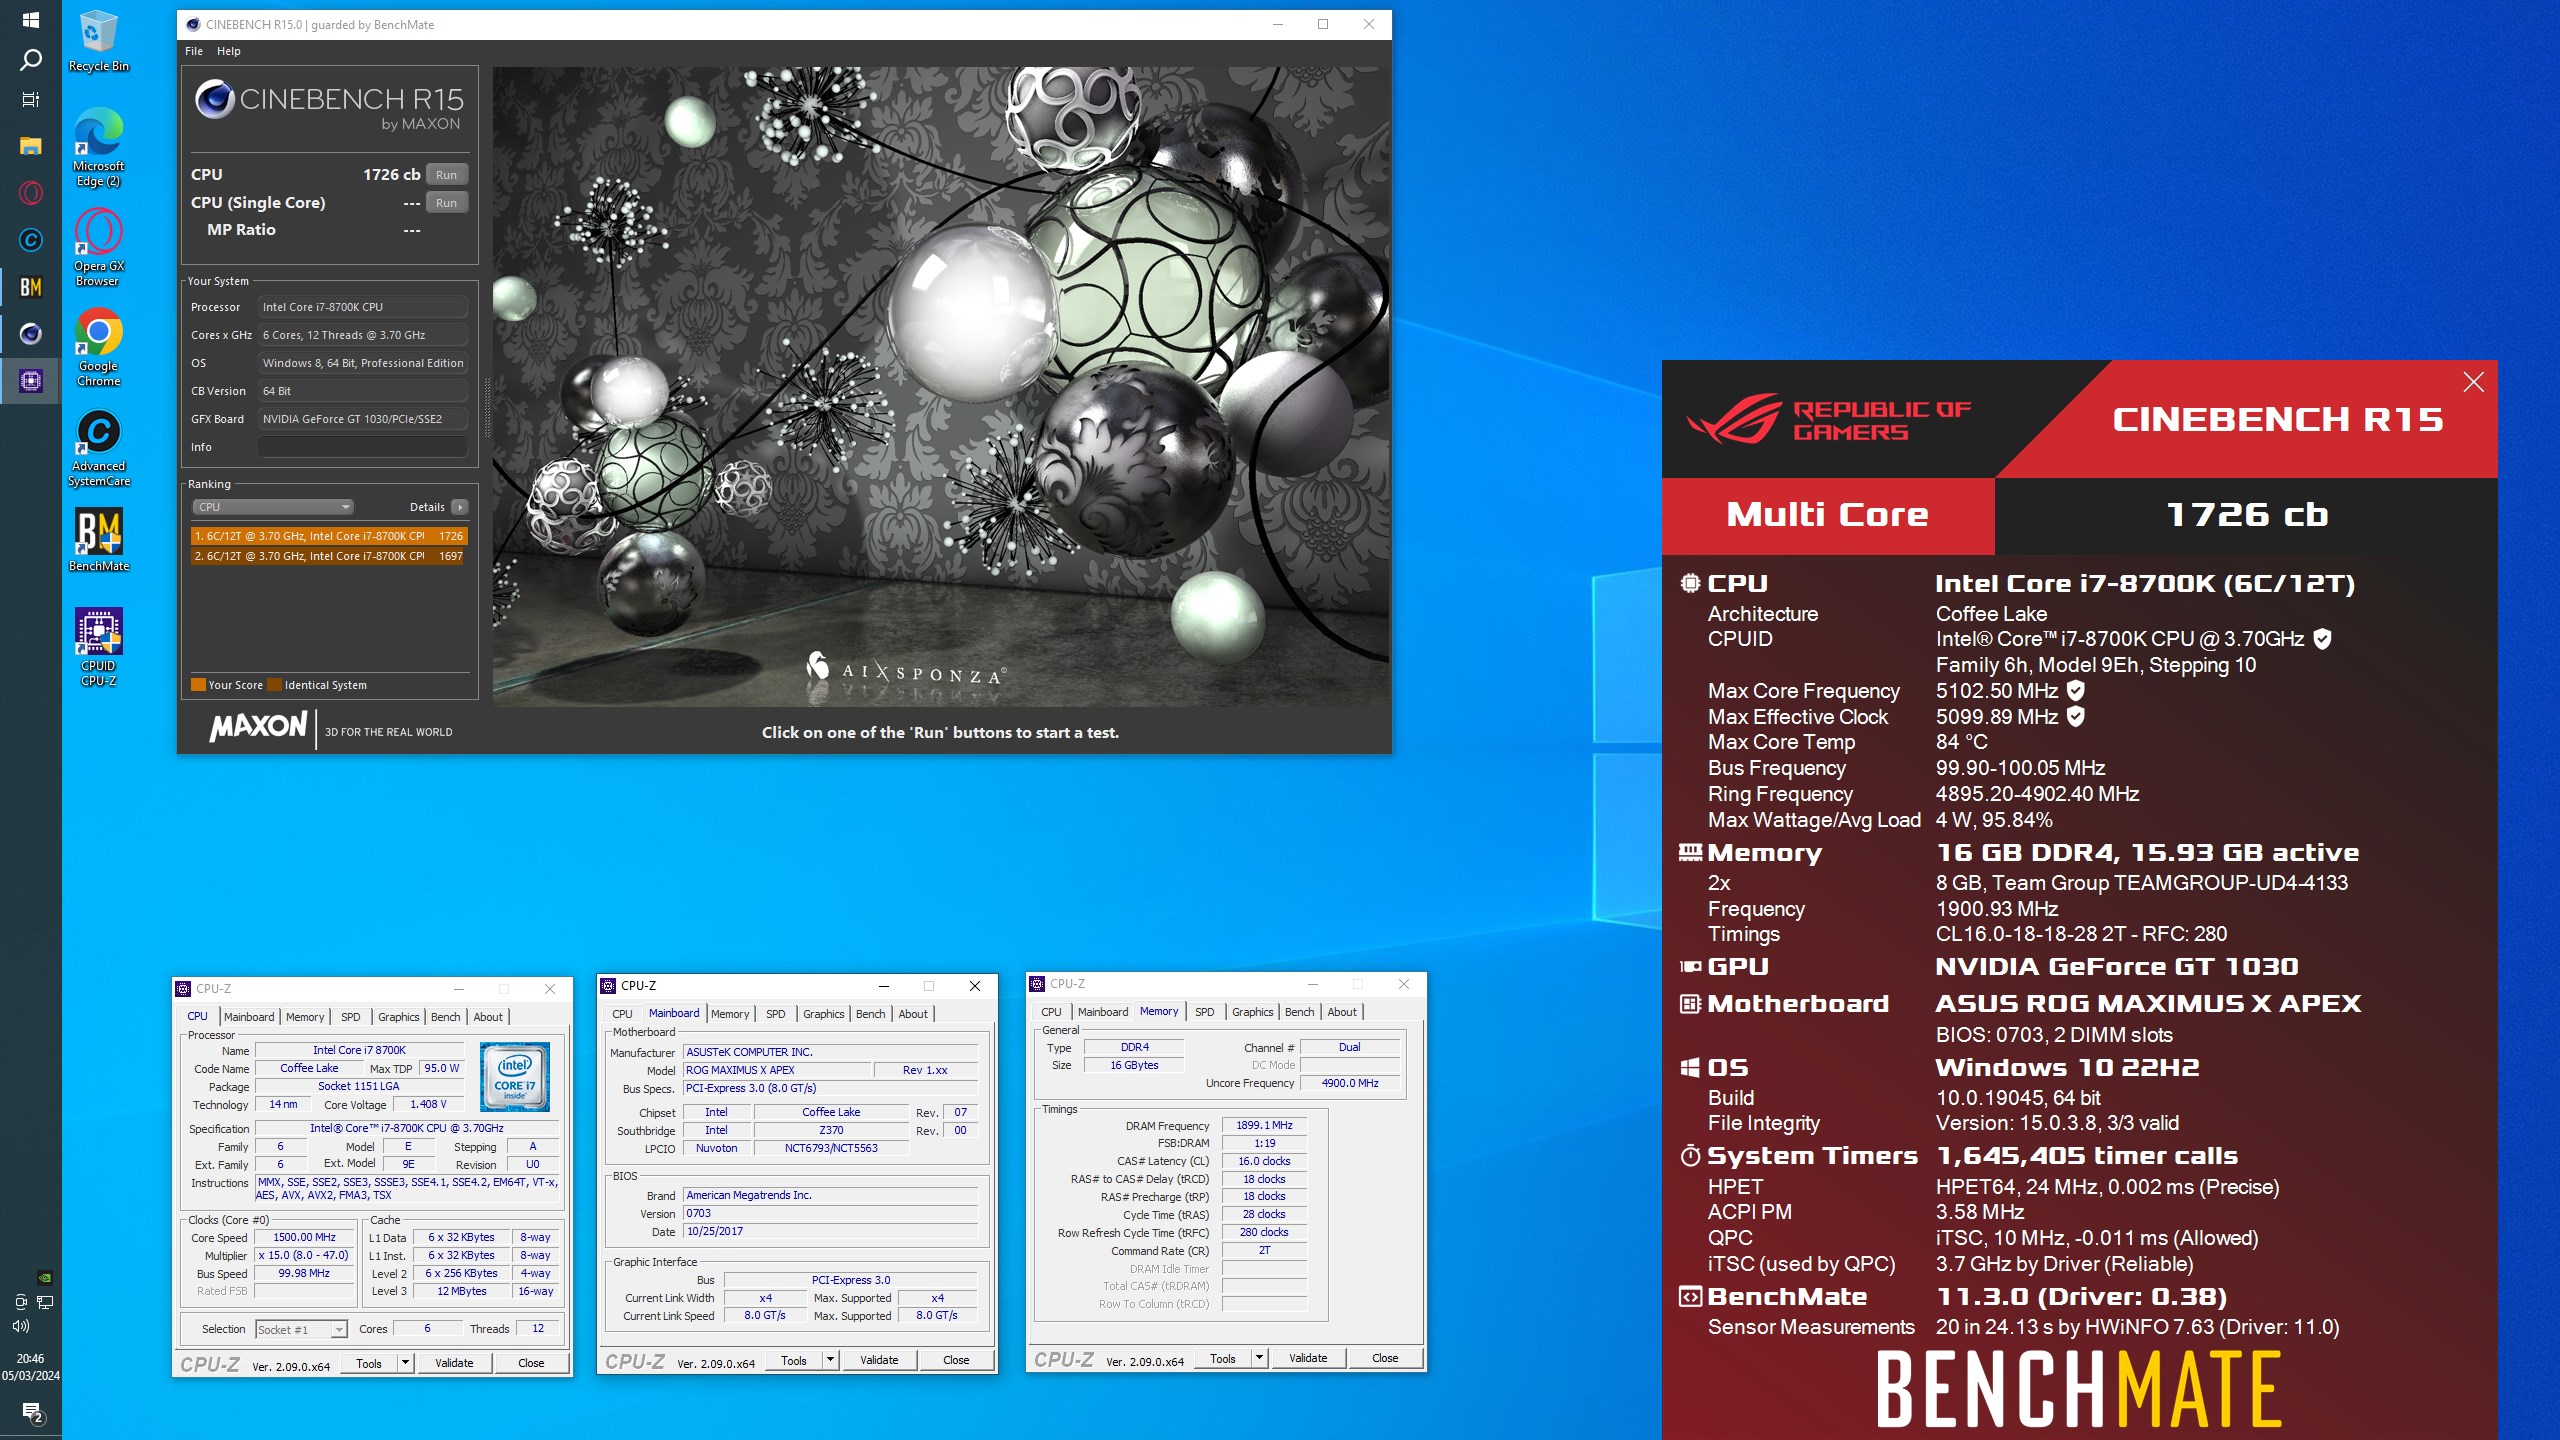Click Tools button in the CPU-Z CPU window
2560x1440 pixels.
tap(369, 1363)
